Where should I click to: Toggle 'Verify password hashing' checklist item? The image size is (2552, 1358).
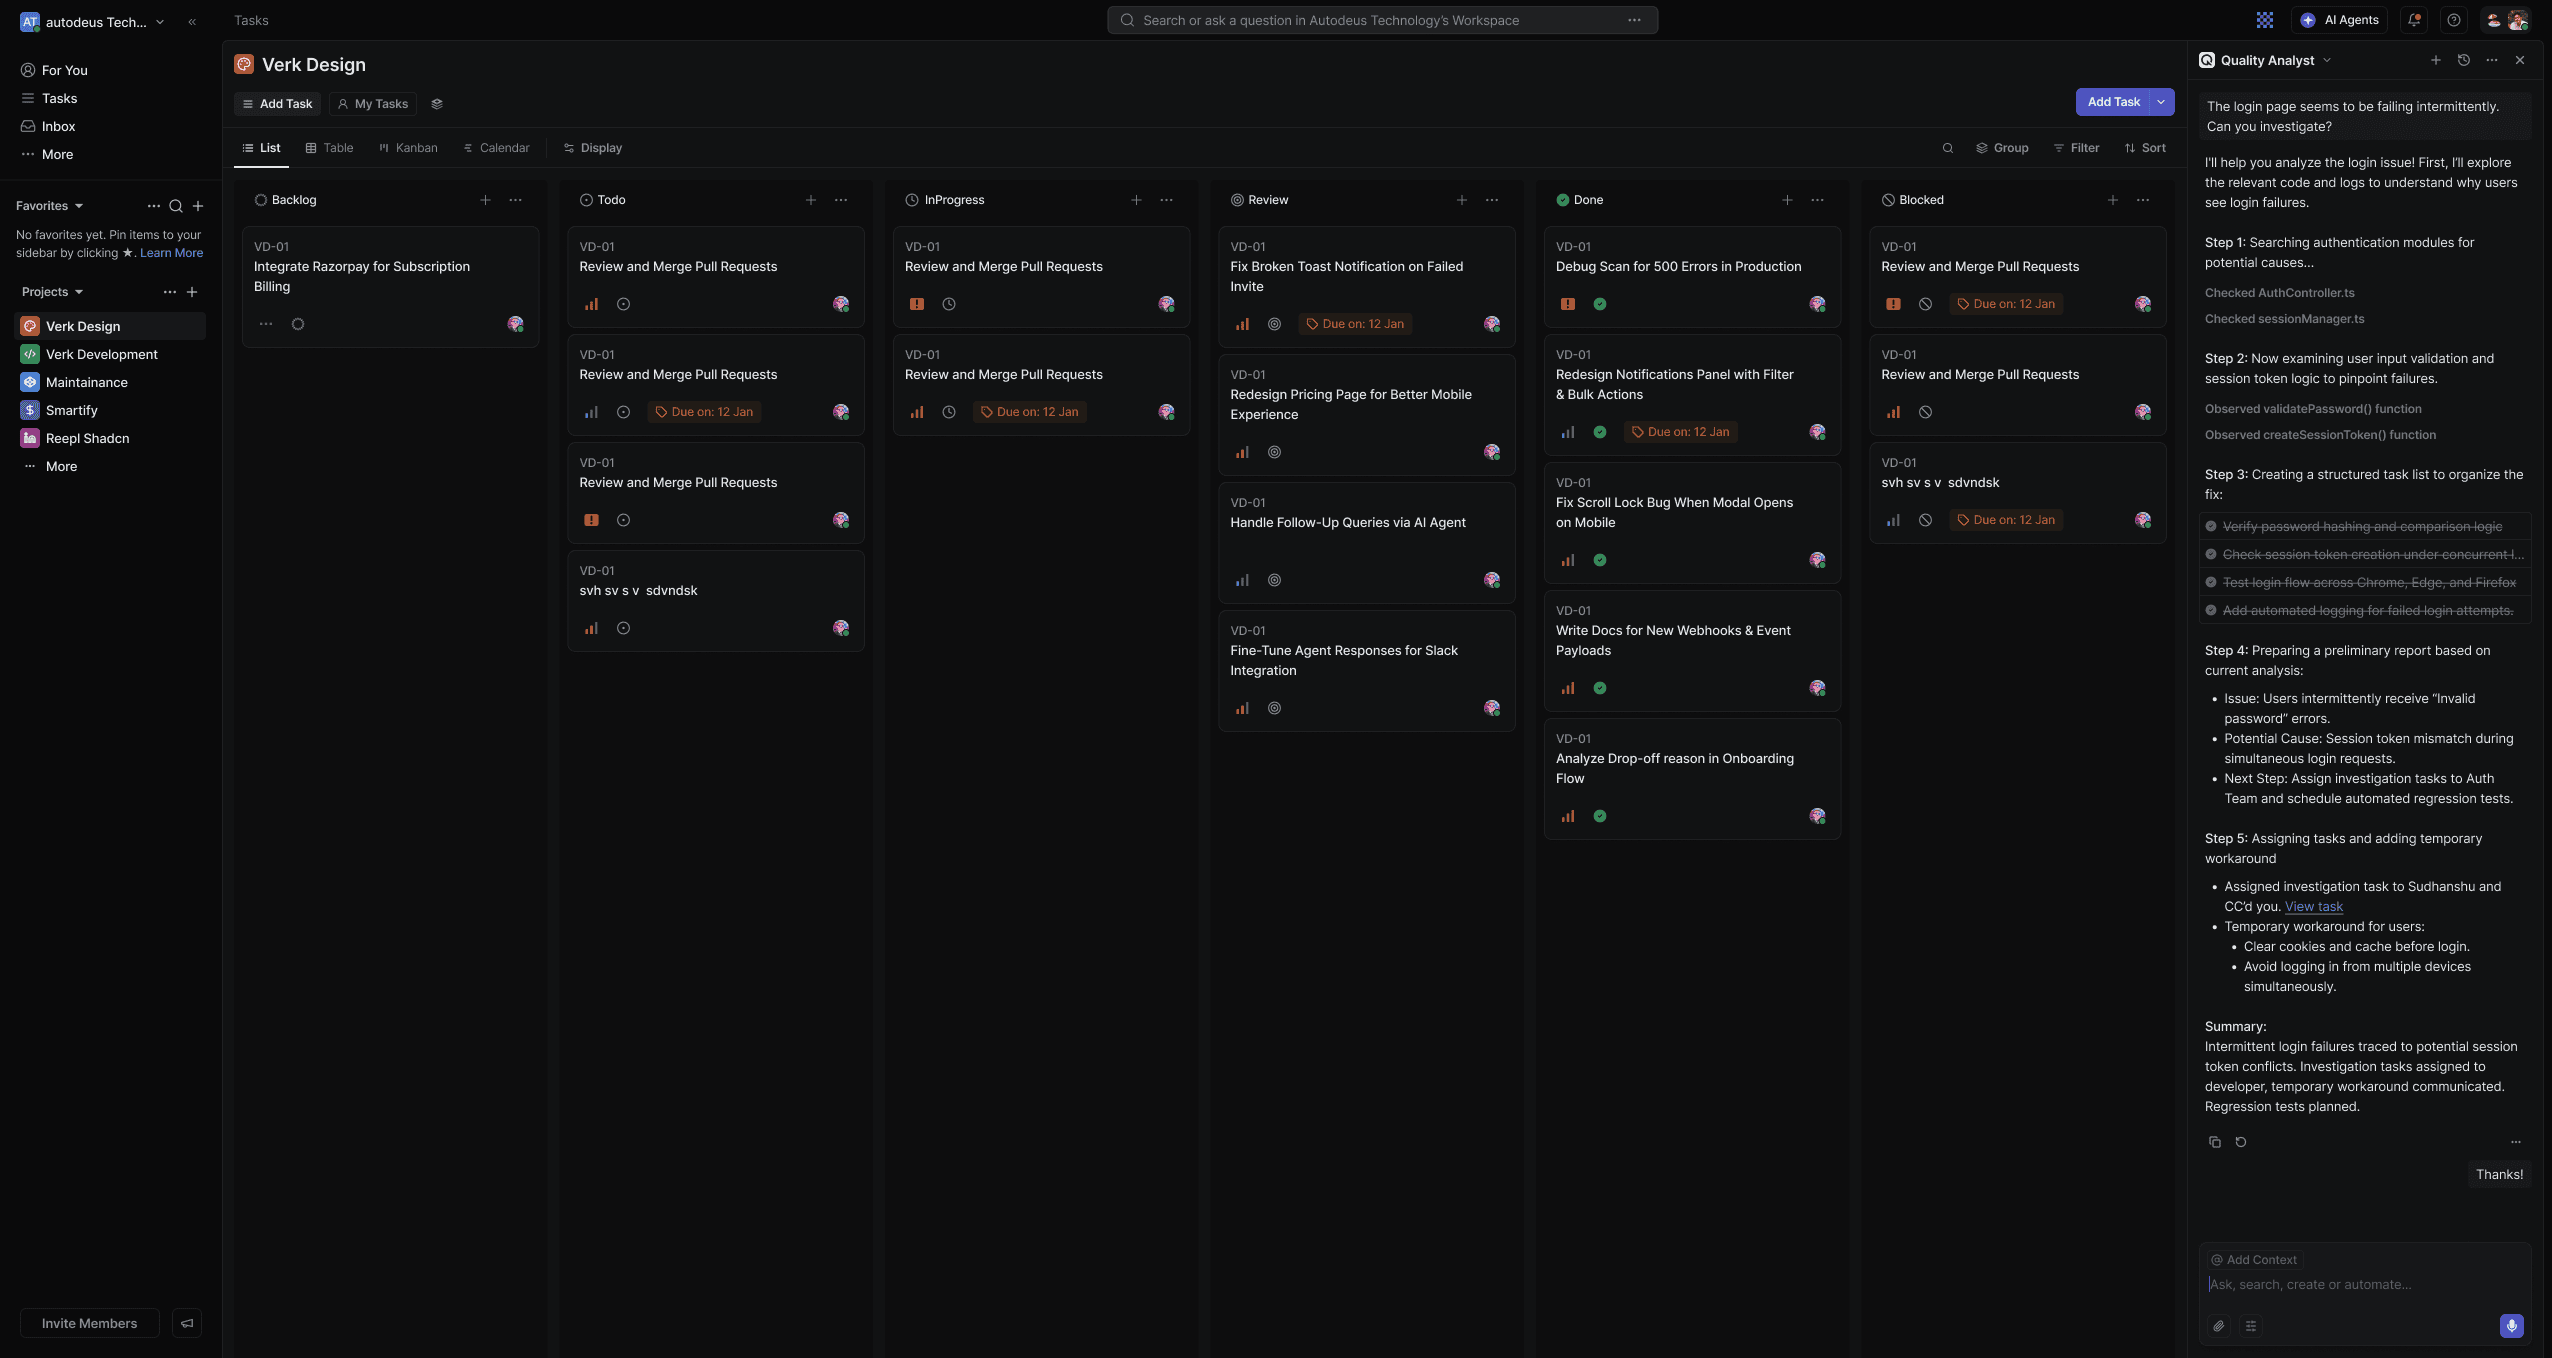pos(2211,526)
